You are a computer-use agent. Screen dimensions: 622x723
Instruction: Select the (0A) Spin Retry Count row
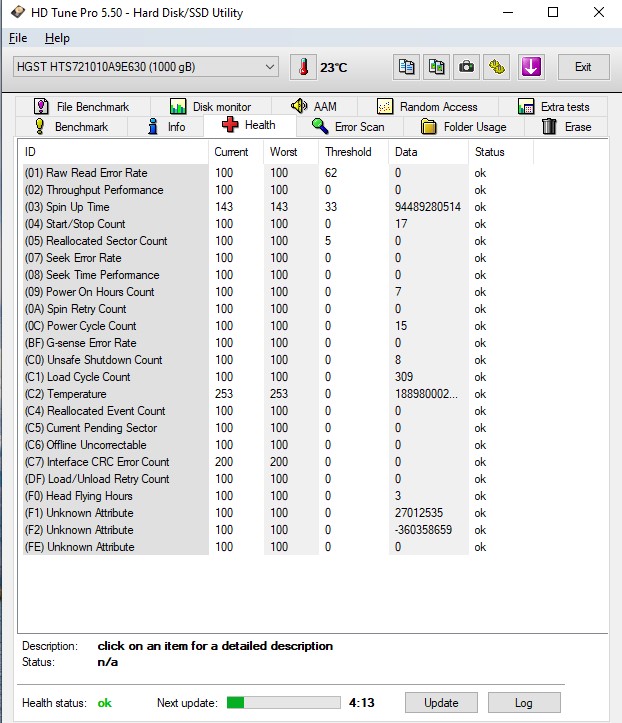point(278,309)
